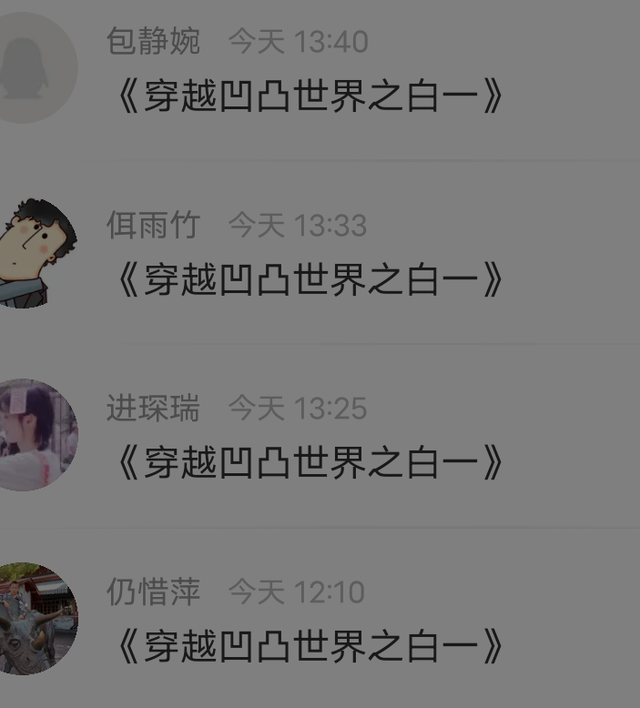Tap the 今天 13:40 timestamp

(298, 42)
